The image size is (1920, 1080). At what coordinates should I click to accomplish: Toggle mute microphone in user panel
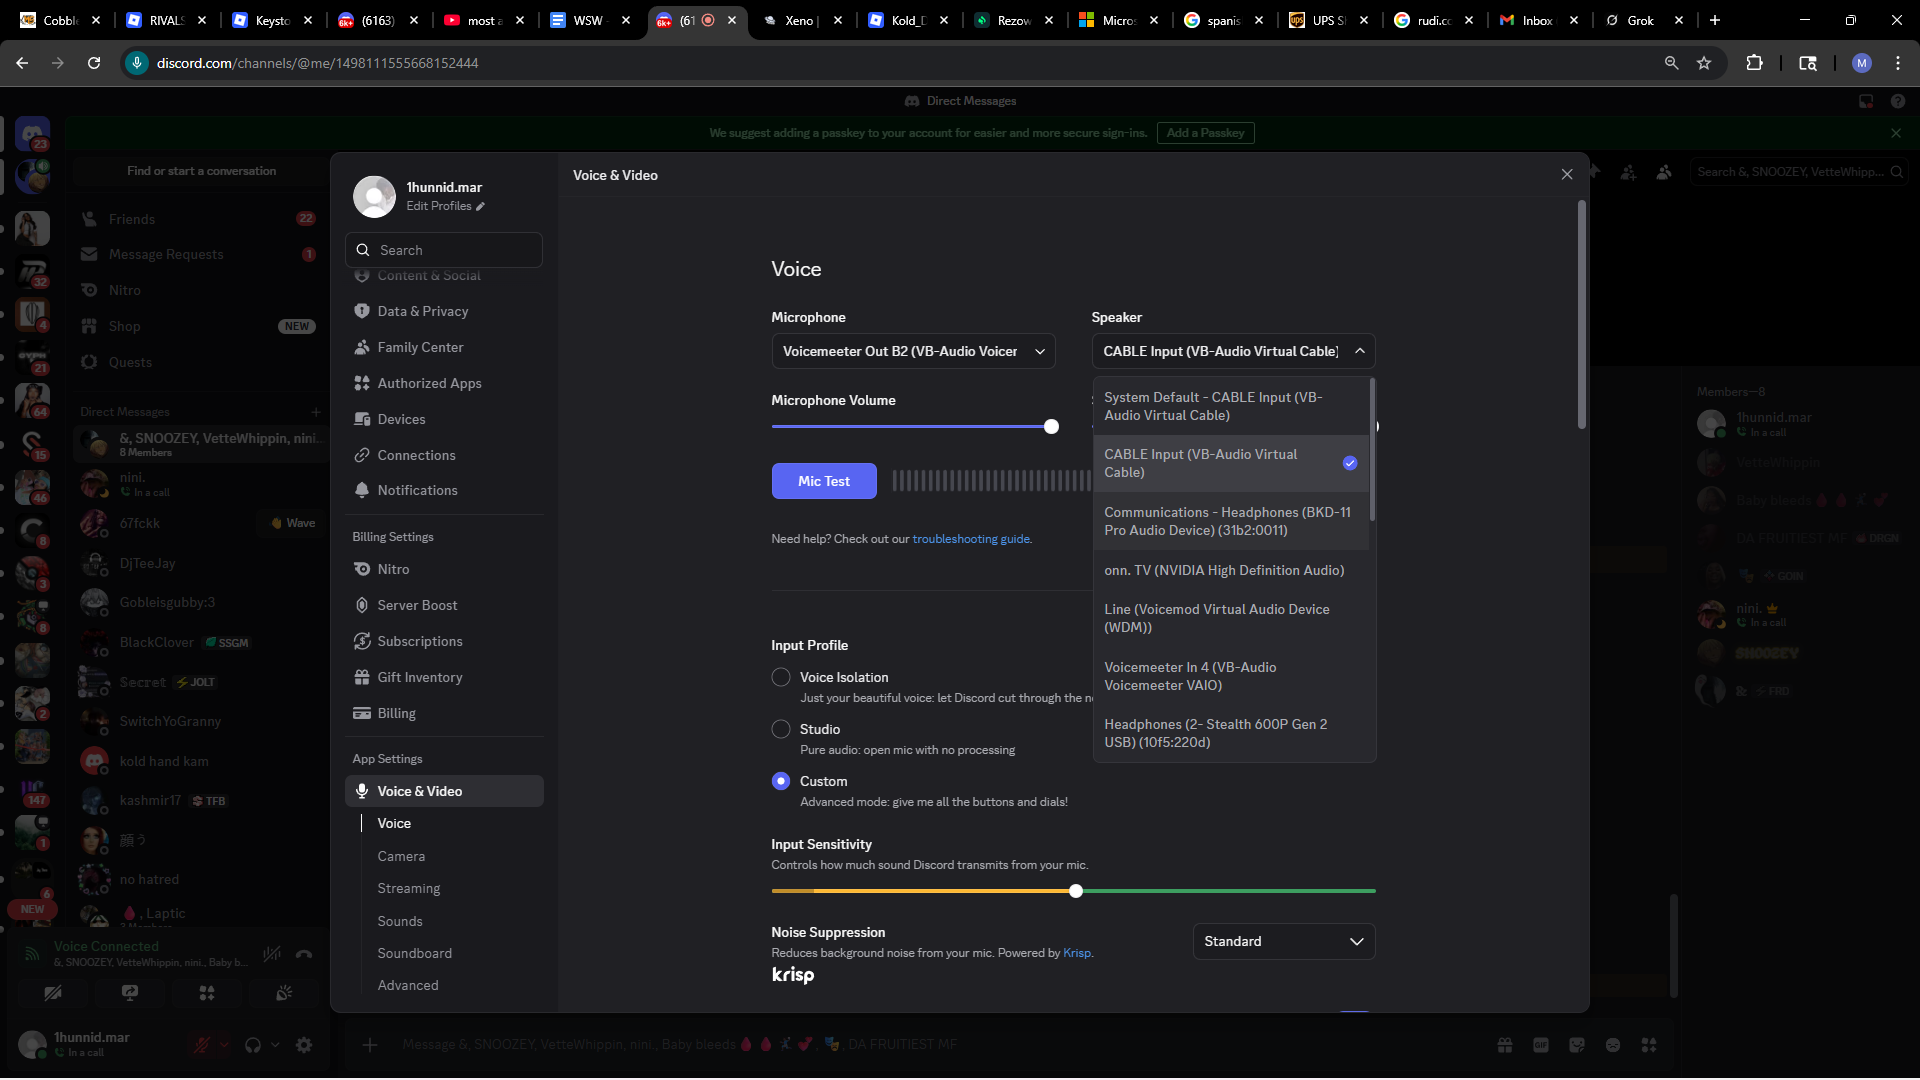coord(202,1045)
